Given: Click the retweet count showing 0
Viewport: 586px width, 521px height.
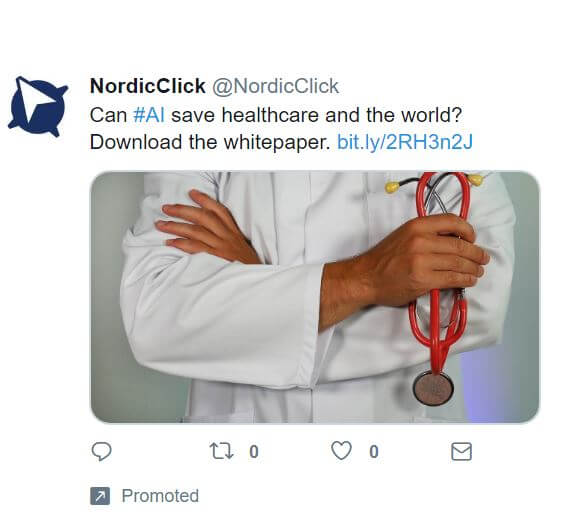Looking at the screenshot, I should click(254, 451).
